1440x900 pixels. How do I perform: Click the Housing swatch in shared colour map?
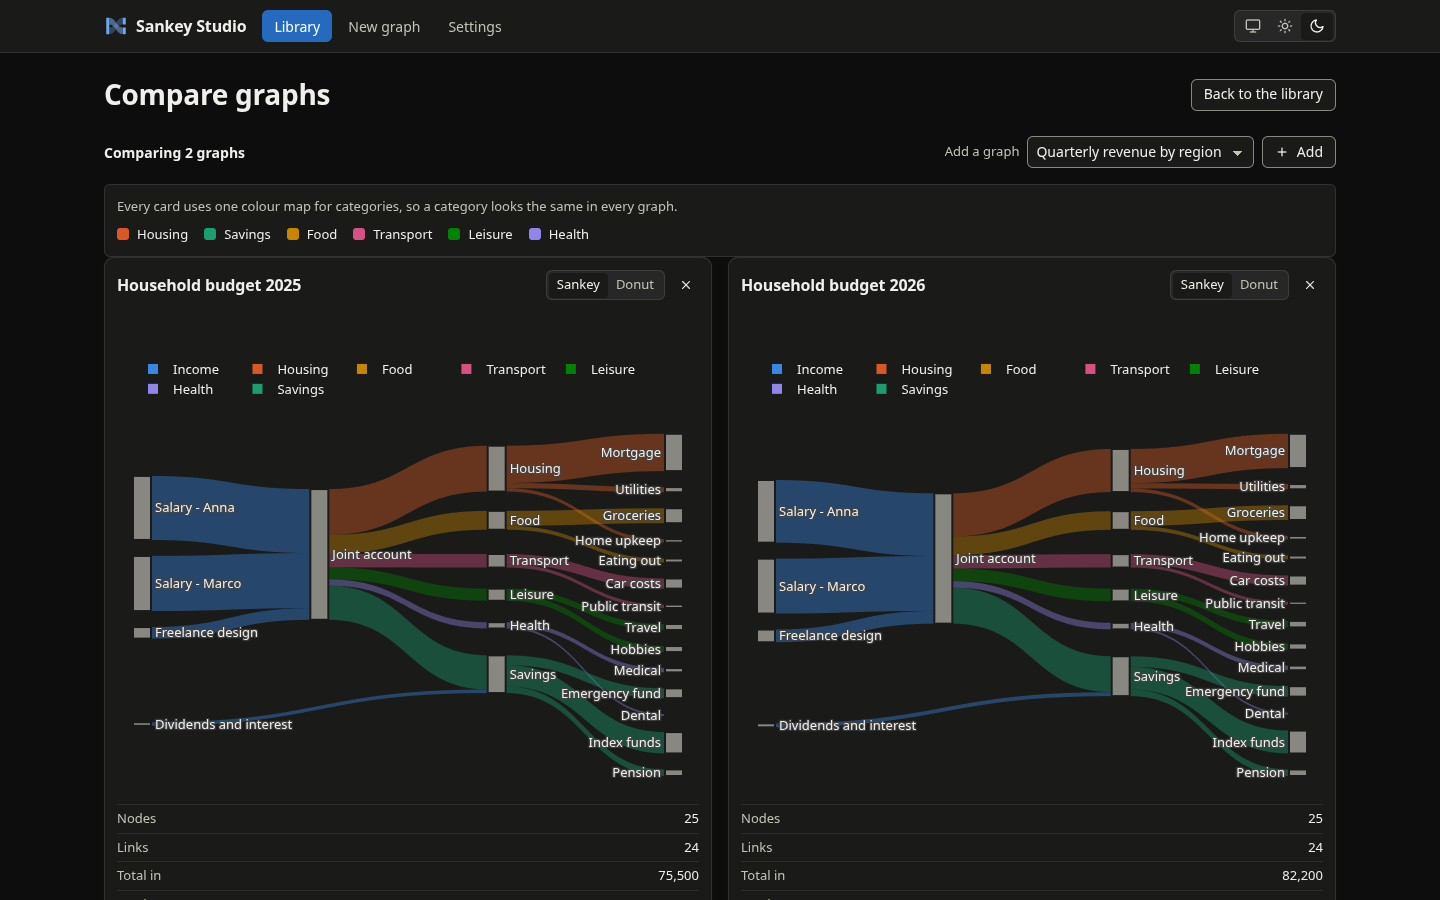123,234
